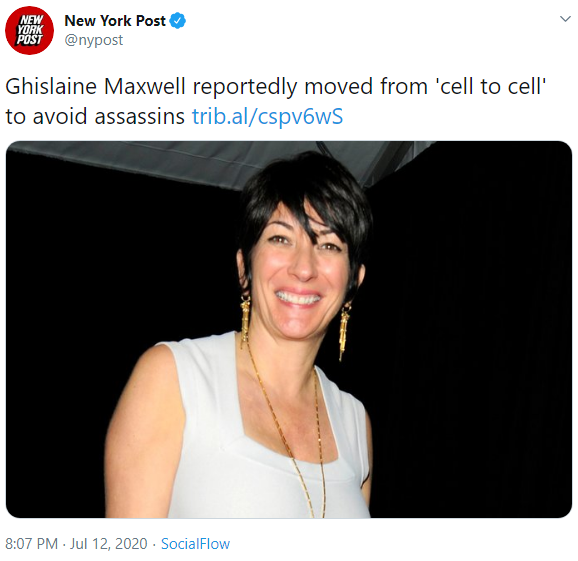Show more actions via top-right caret
Viewport: 578px width, 561px height.
(565, 18)
